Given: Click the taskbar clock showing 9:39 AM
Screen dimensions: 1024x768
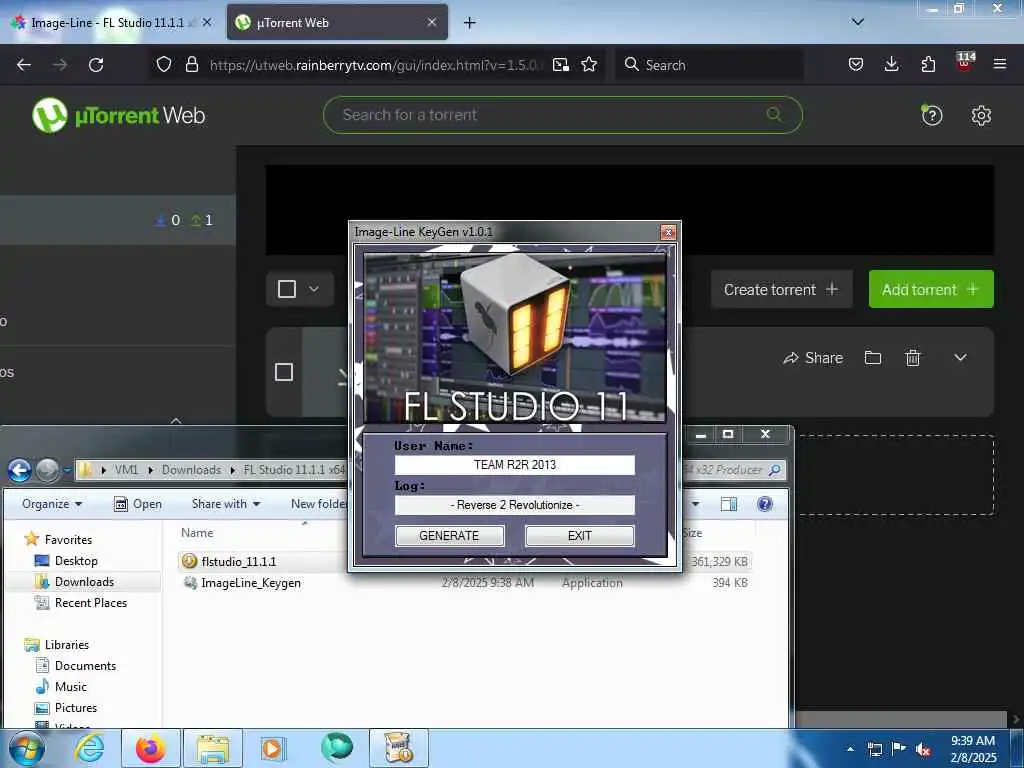Looking at the screenshot, I should (973, 748).
